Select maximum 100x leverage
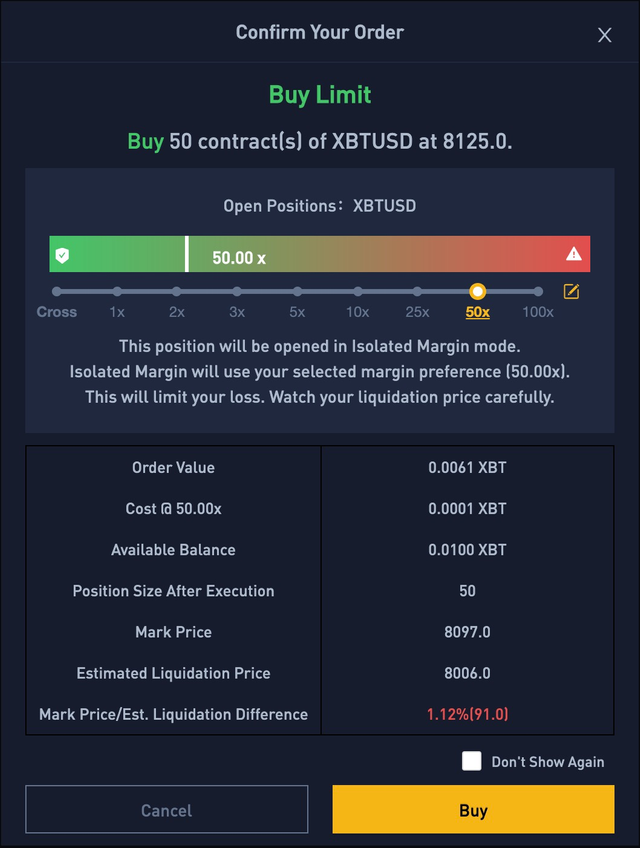 [538, 292]
